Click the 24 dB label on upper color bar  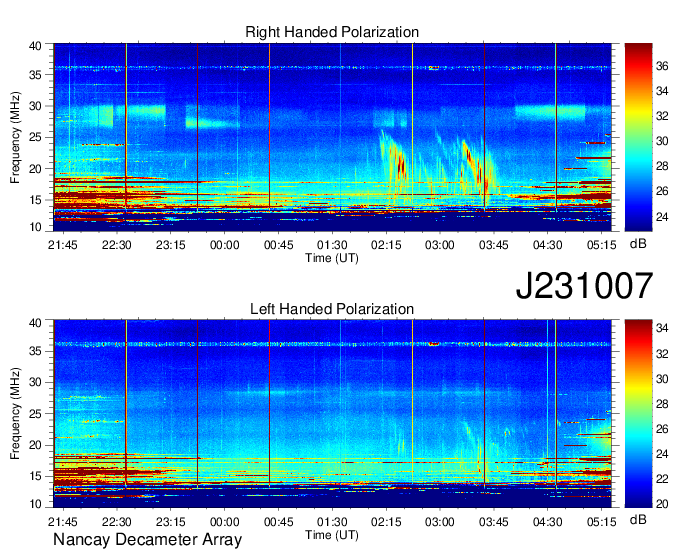pyautogui.click(x=662, y=216)
